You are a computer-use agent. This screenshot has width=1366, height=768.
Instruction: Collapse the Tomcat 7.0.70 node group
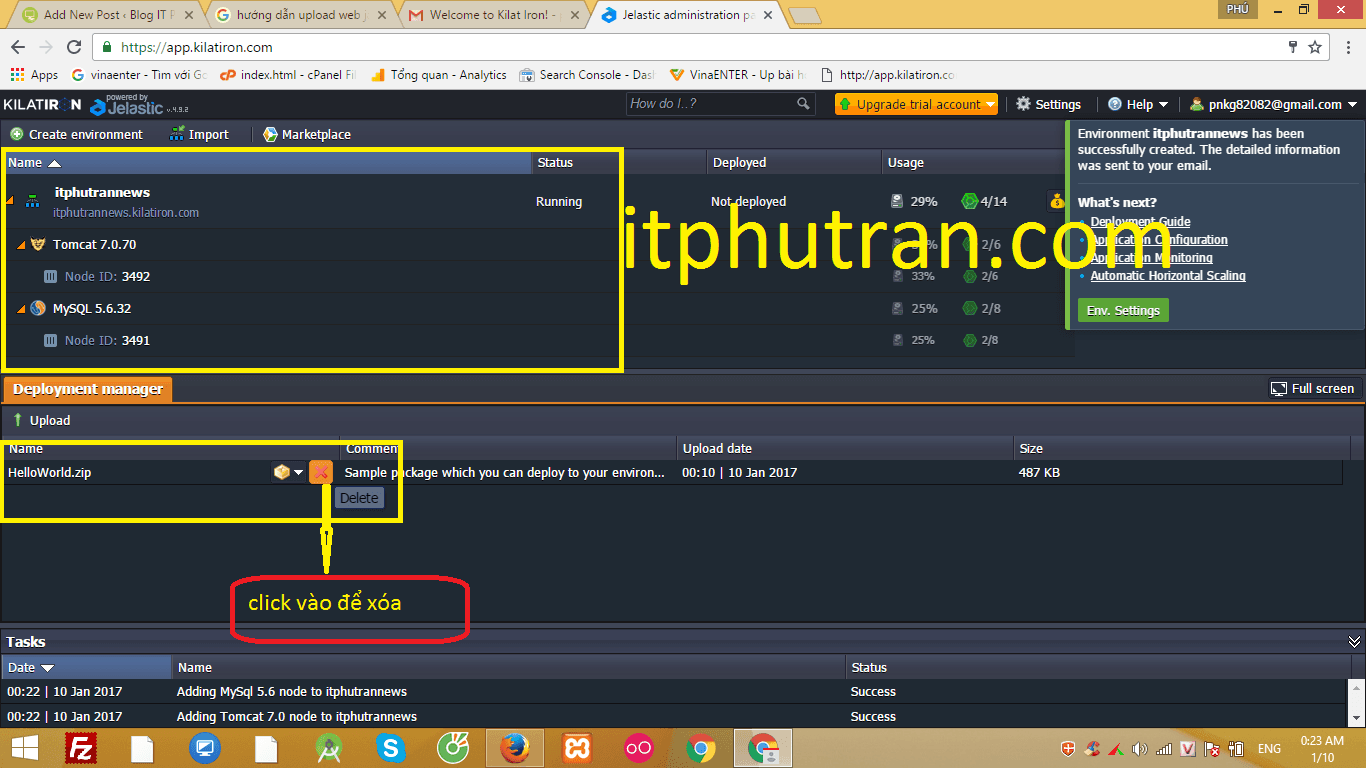(x=22, y=245)
